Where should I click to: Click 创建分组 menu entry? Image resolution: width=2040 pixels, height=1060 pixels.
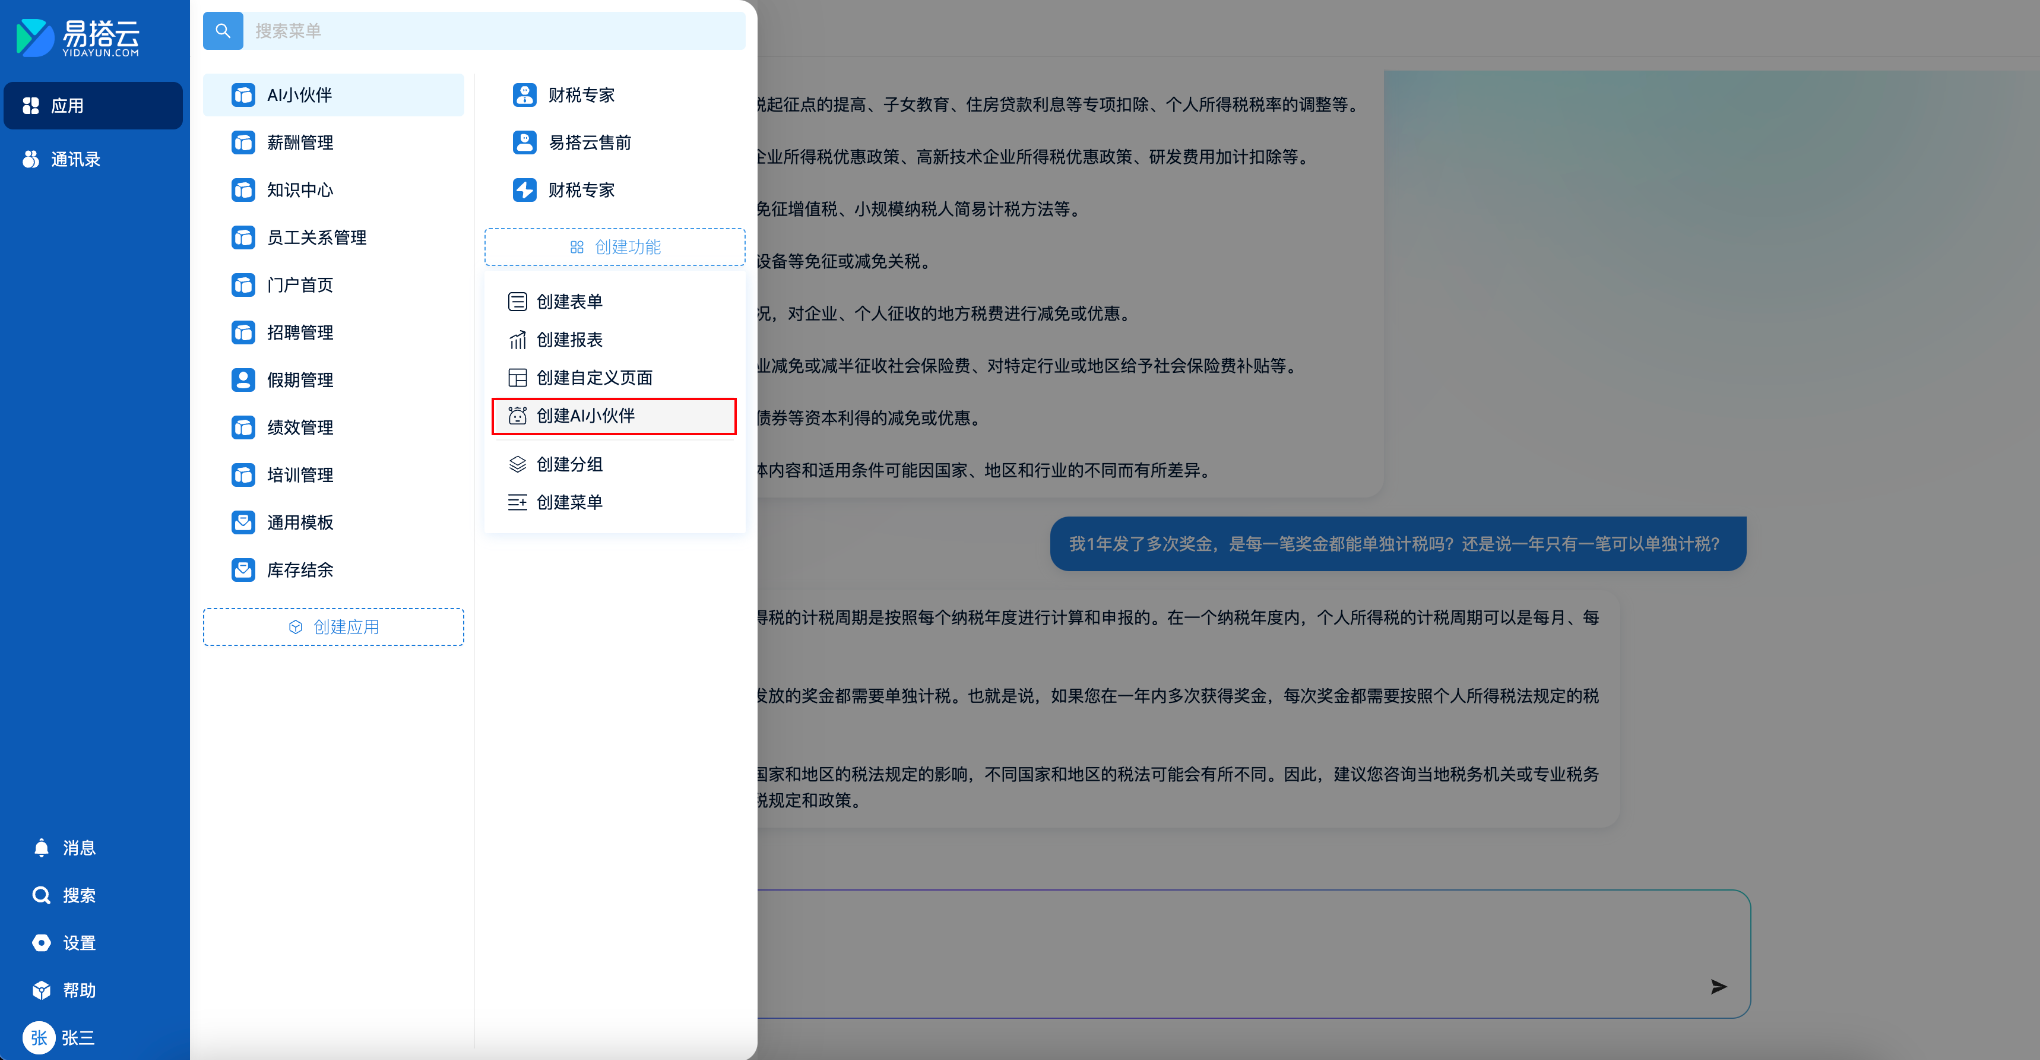tap(569, 464)
